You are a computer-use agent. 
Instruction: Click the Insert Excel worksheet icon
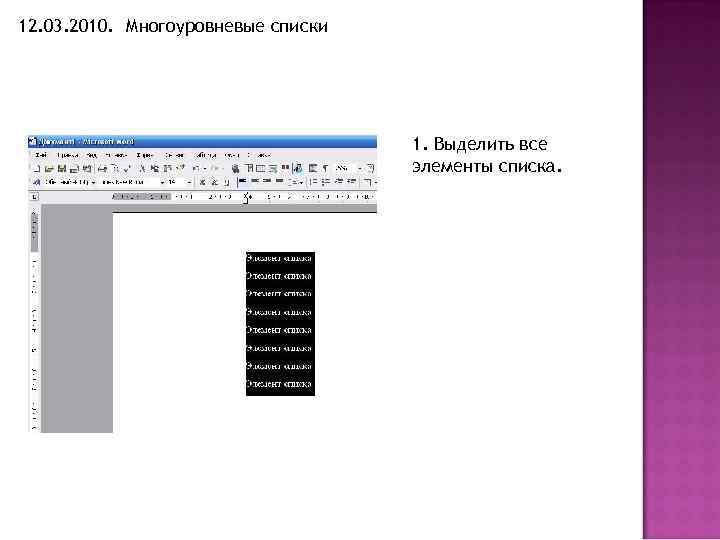click(273, 169)
